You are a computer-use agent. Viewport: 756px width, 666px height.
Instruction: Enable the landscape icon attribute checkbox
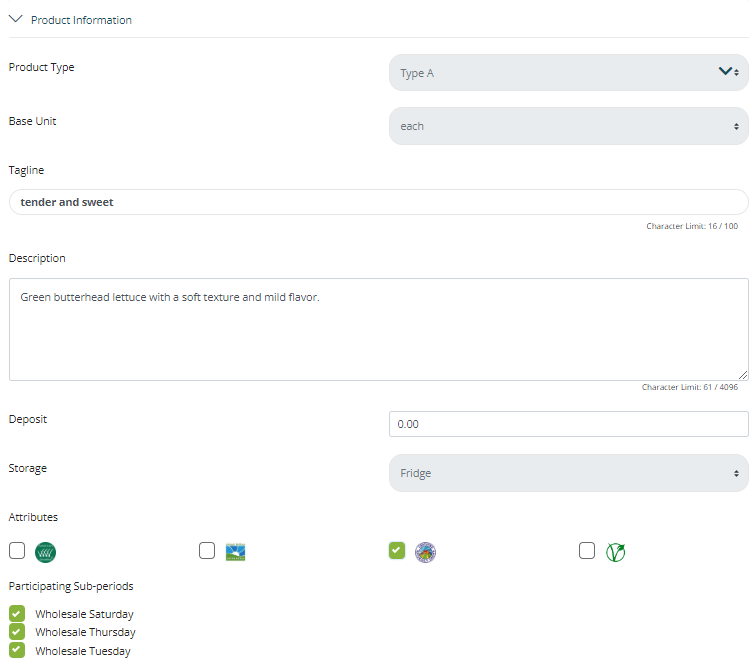207,551
